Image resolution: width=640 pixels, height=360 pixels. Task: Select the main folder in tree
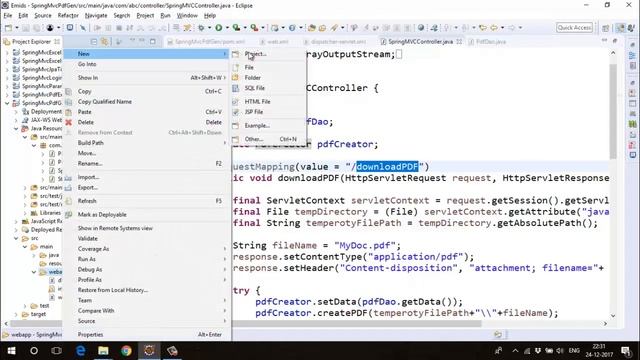[x=42, y=247]
